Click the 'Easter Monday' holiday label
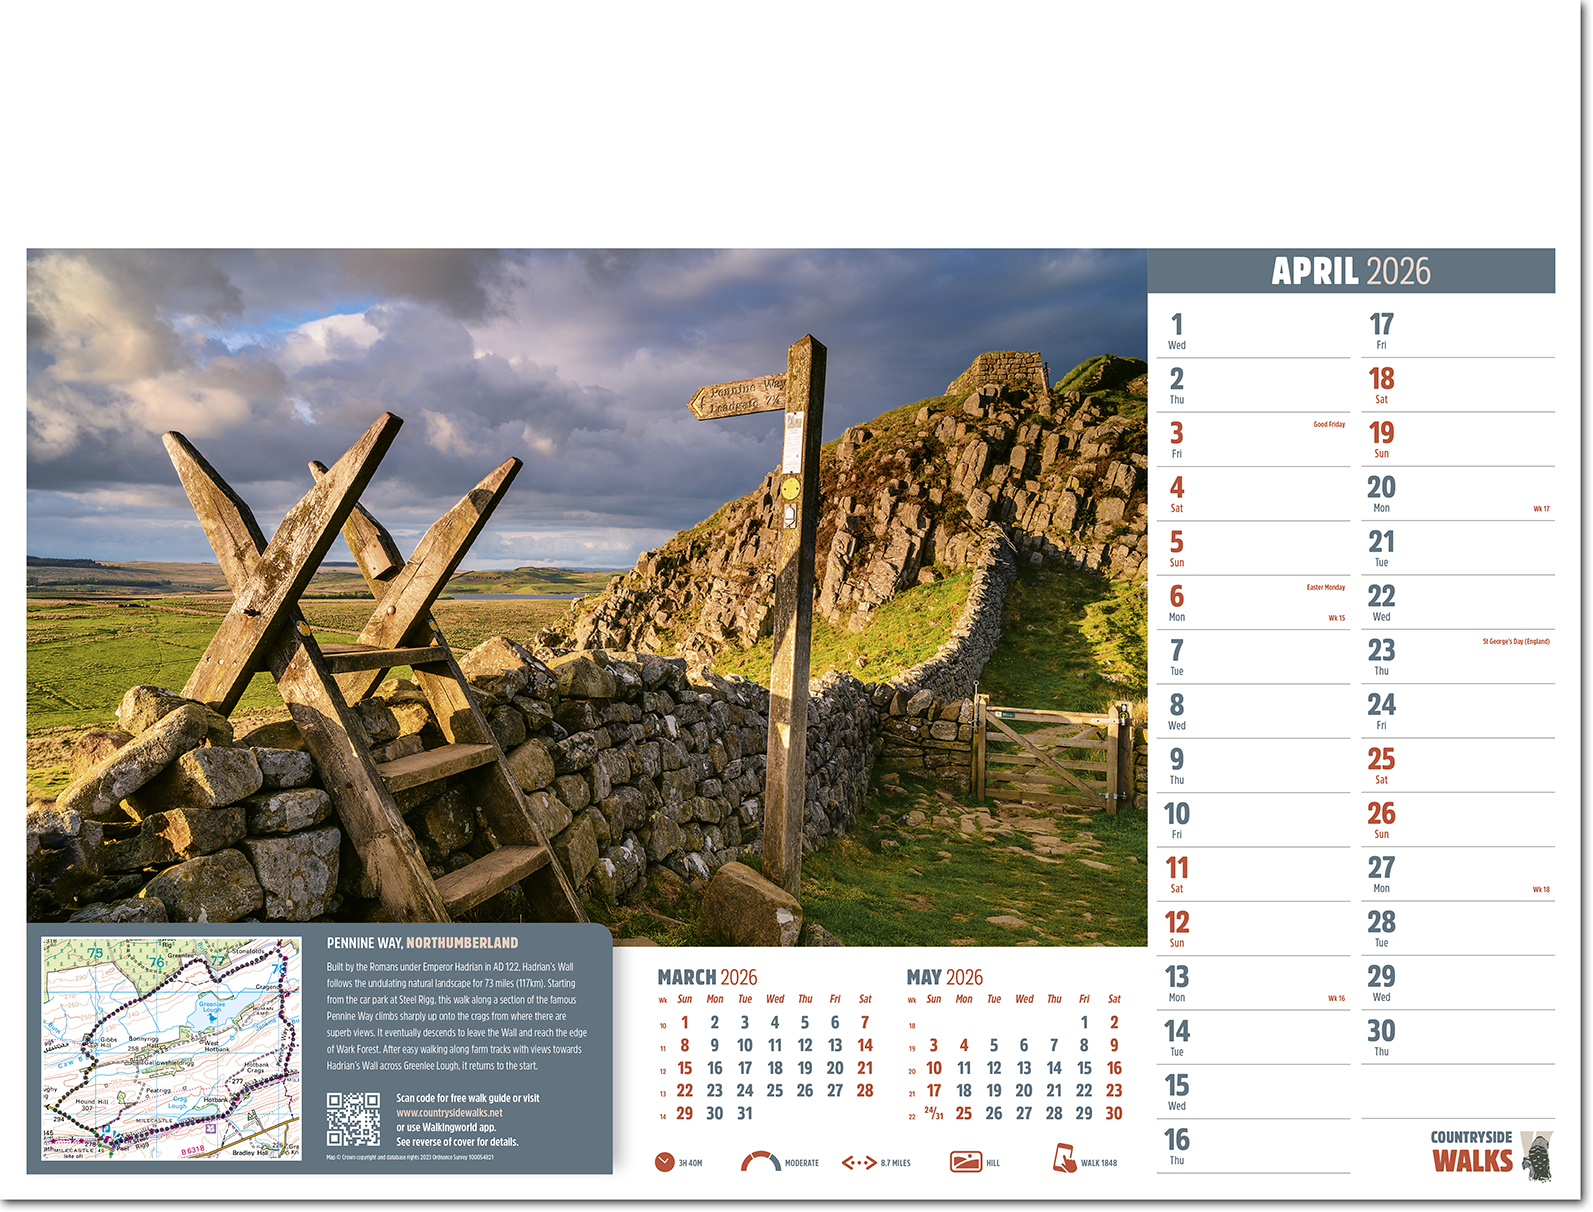 coord(1325,588)
